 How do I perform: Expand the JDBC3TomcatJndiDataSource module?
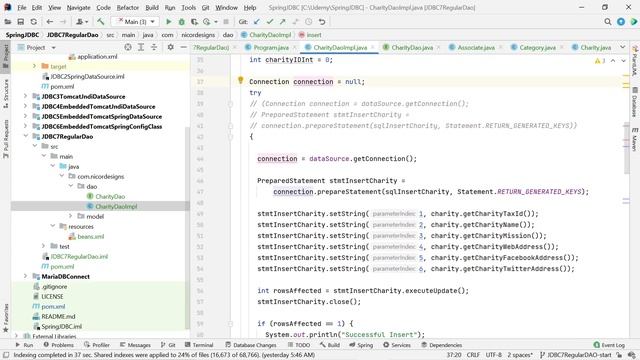pos(25,96)
